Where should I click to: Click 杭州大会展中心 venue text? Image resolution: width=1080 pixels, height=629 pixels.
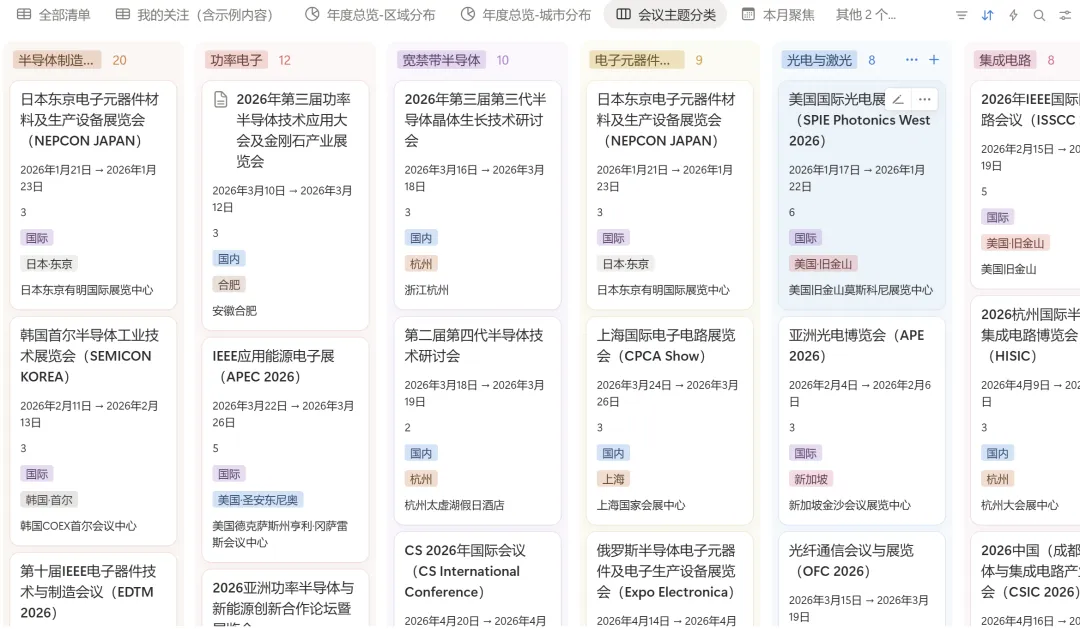[x=1019, y=505]
